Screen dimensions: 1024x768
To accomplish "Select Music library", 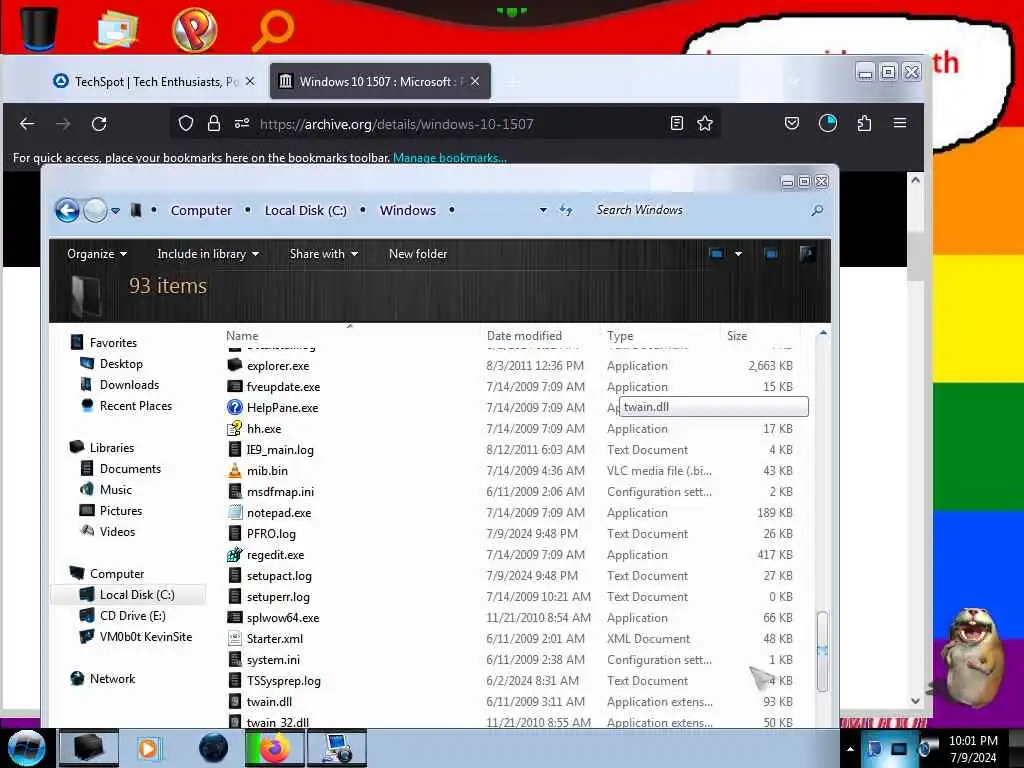I will coord(116,489).
